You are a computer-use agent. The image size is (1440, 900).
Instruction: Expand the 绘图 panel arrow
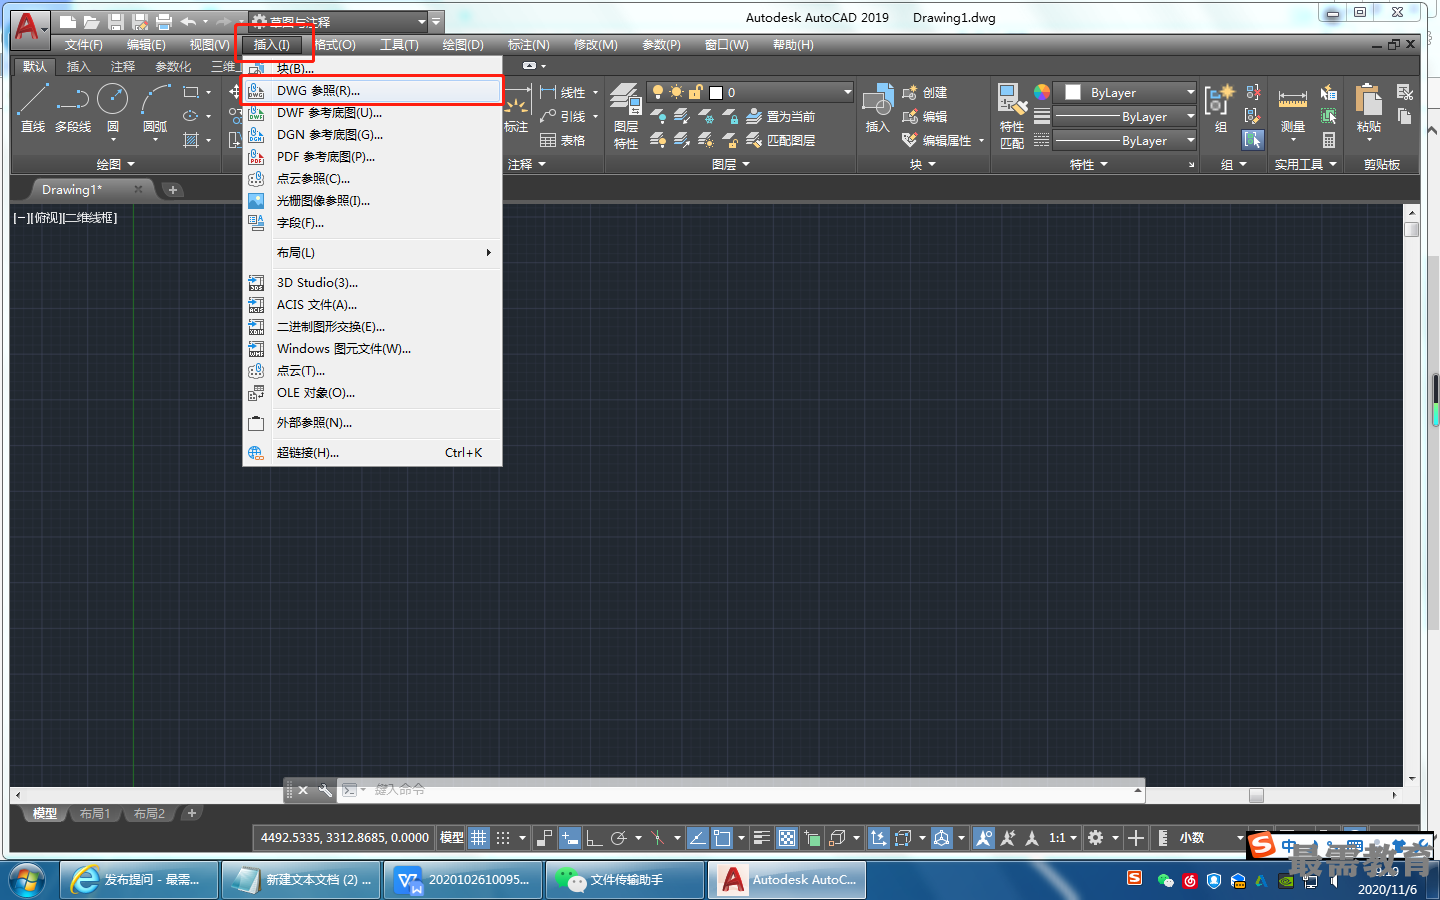pyautogui.click(x=131, y=165)
